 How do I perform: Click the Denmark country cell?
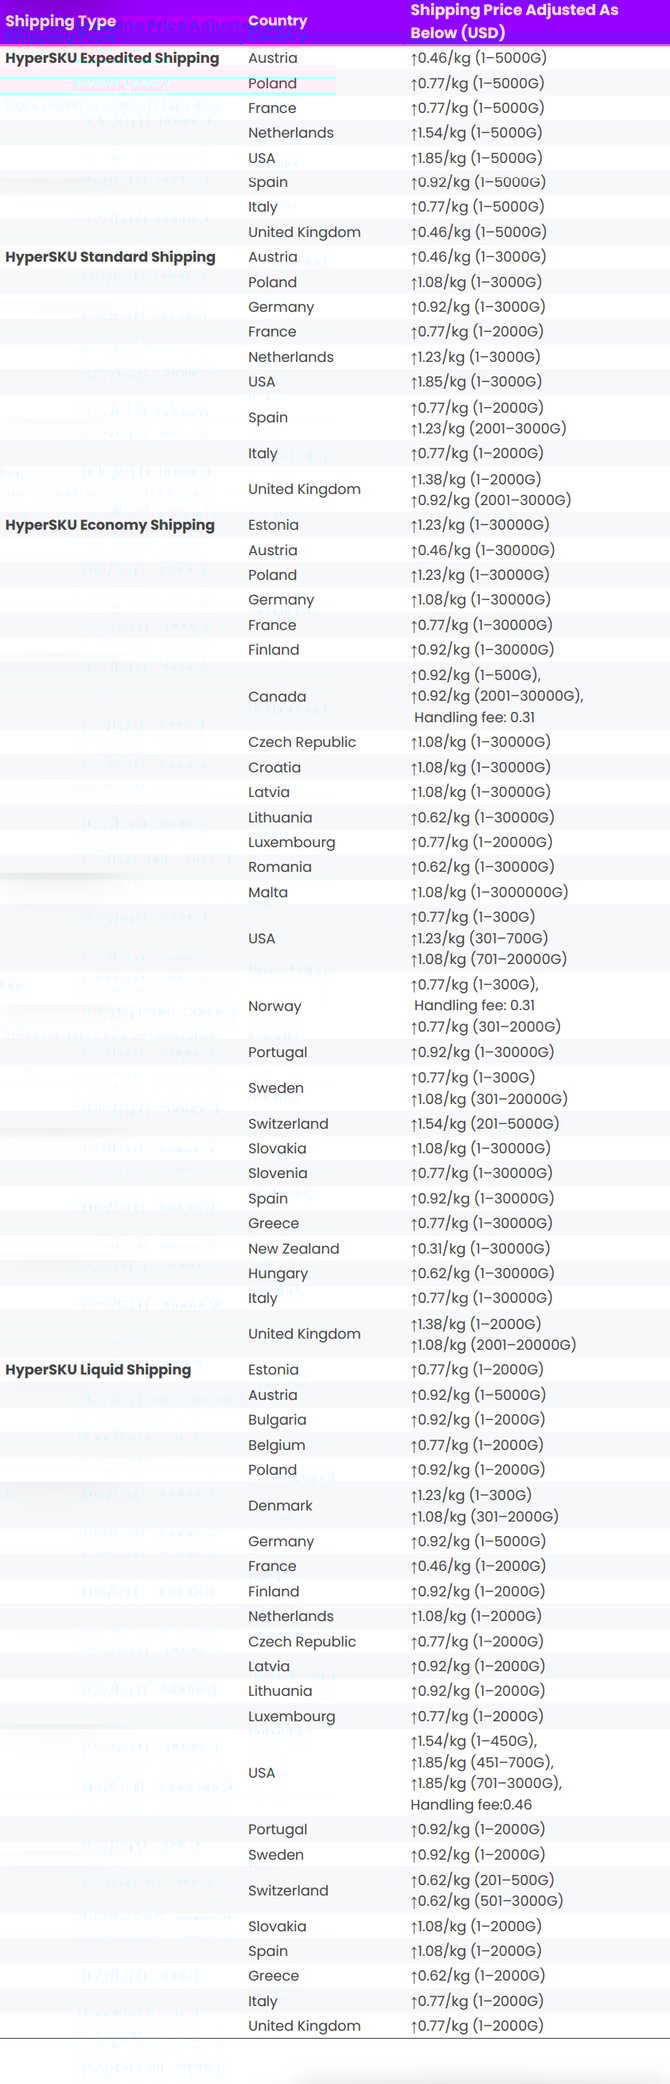(280, 1506)
